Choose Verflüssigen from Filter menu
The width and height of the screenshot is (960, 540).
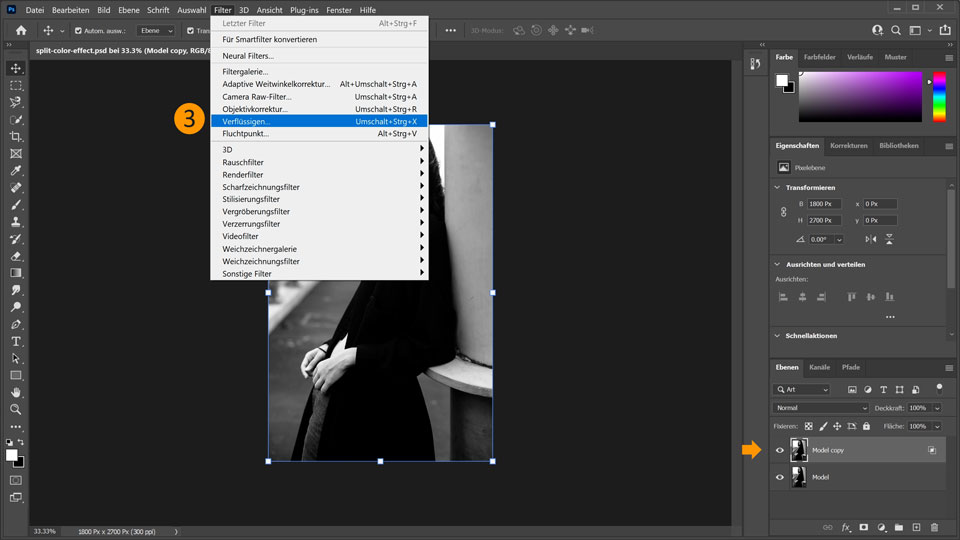tap(319, 121)
